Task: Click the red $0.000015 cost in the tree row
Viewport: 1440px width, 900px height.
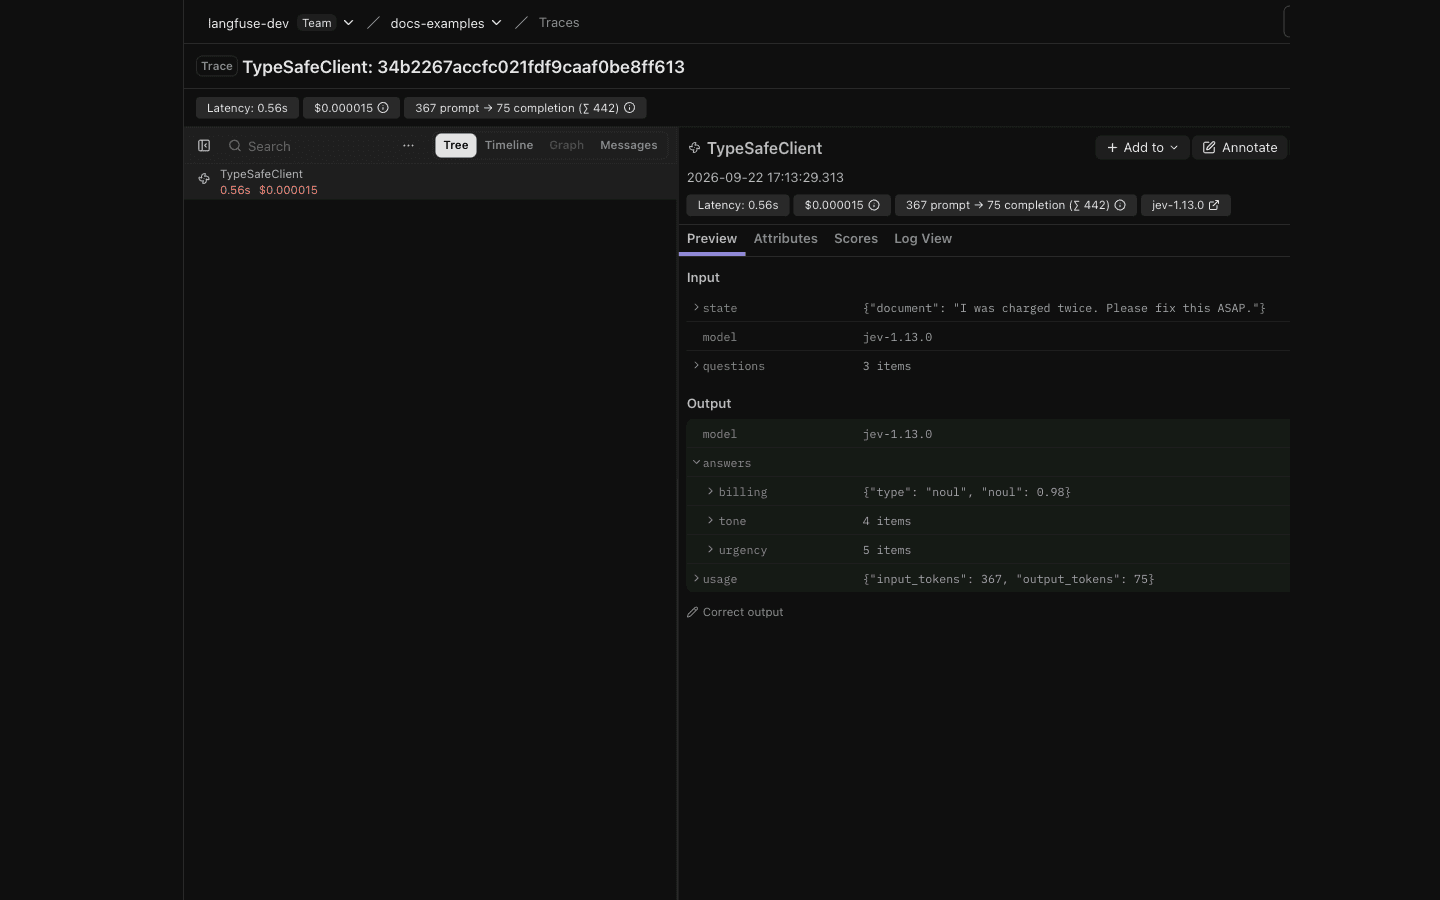Action: tap(288, 190)
